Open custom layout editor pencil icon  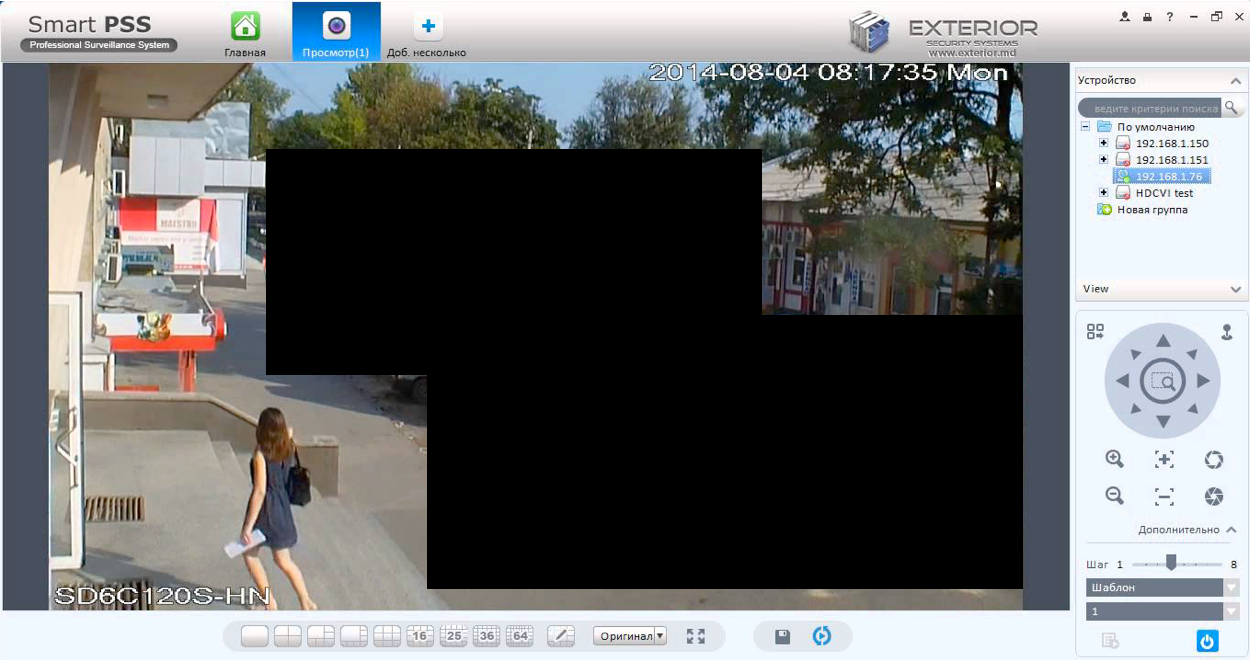pos(561,636)
